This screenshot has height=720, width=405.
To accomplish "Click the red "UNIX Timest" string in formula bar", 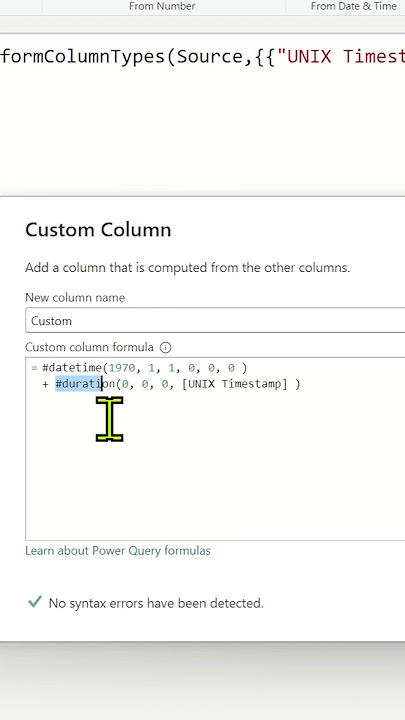I will (x=345, y=56).
